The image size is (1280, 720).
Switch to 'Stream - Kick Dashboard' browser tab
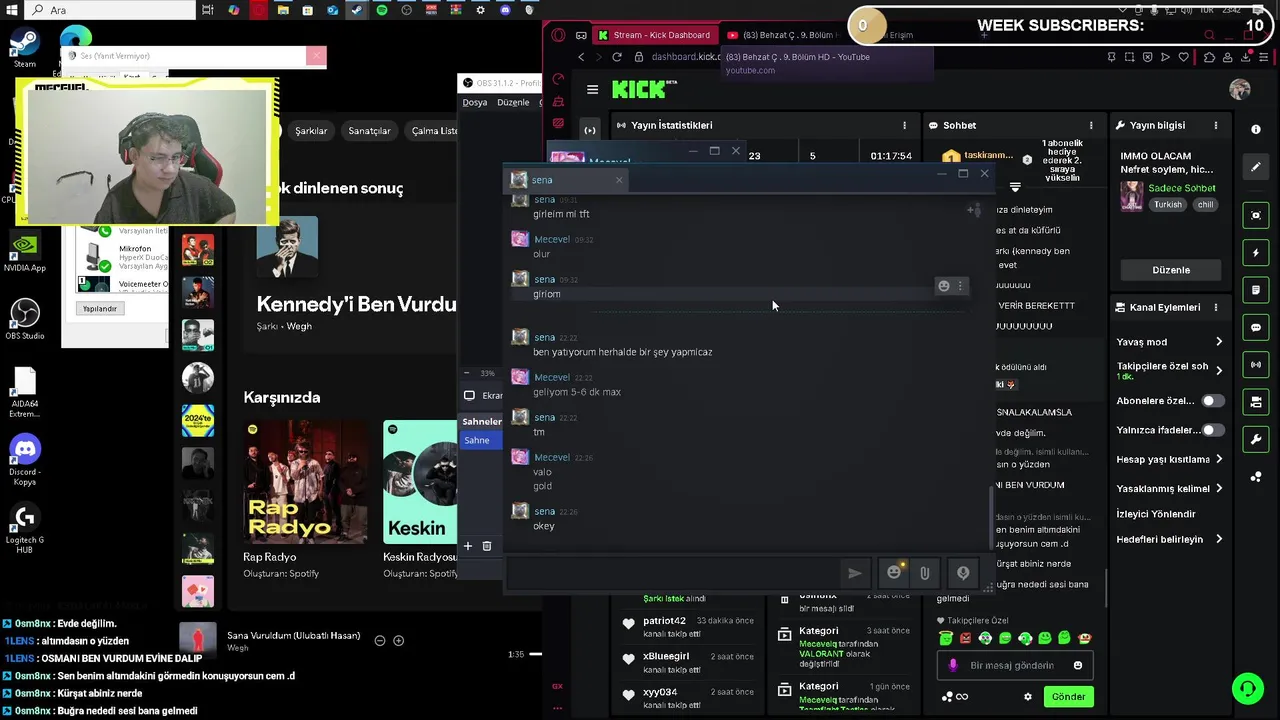click(654, 35)
